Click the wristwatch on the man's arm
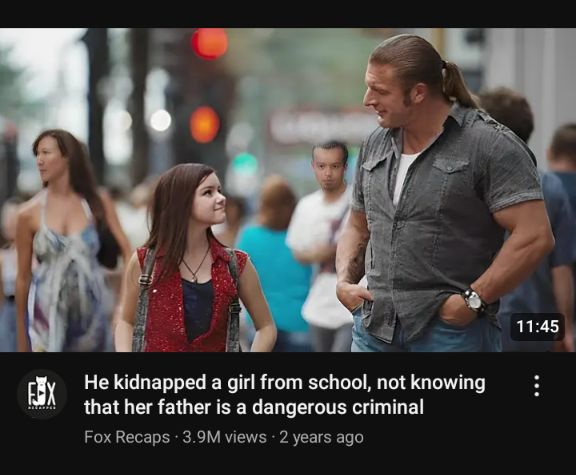 coord(475,300)
